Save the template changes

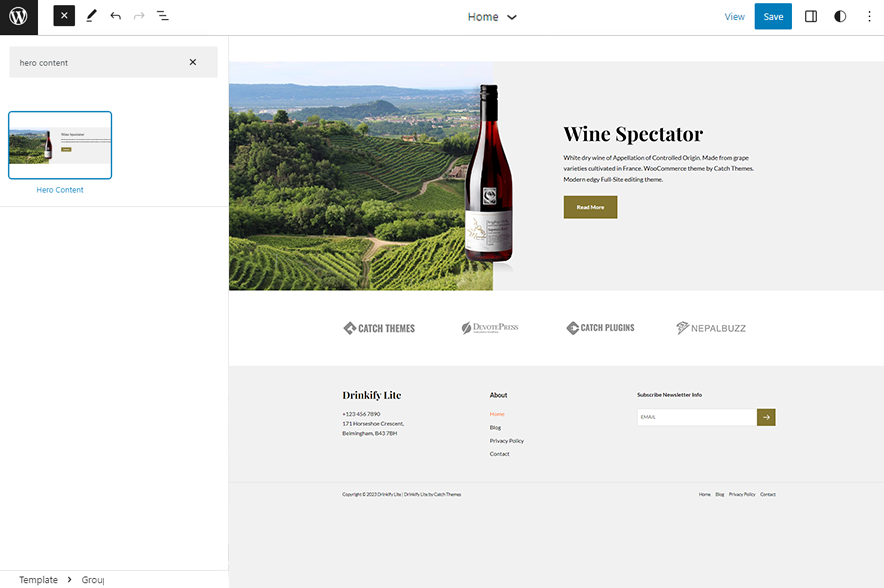coord(773,16)
